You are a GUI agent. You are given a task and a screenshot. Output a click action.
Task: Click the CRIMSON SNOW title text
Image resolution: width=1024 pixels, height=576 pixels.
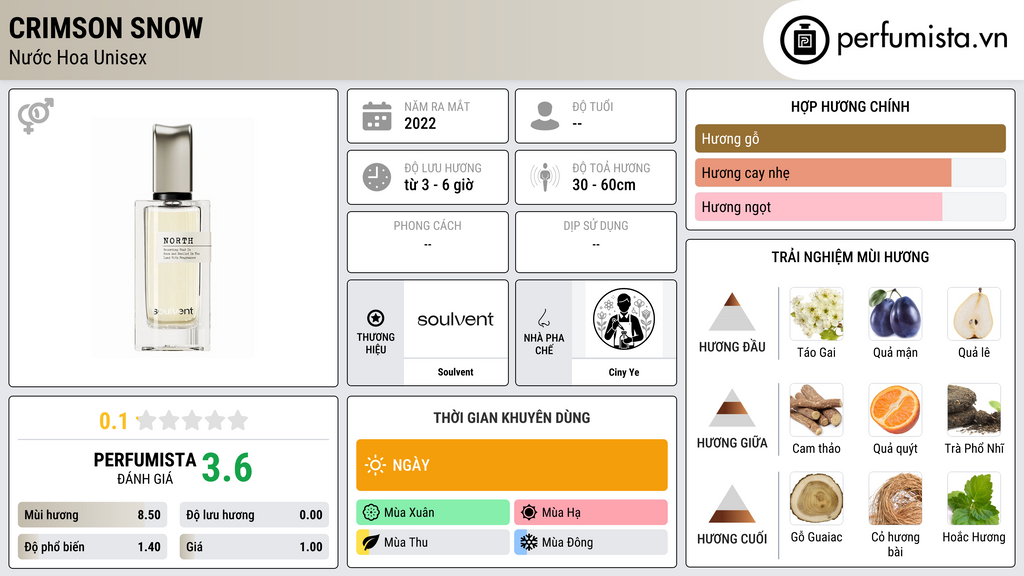coord(106,28)
